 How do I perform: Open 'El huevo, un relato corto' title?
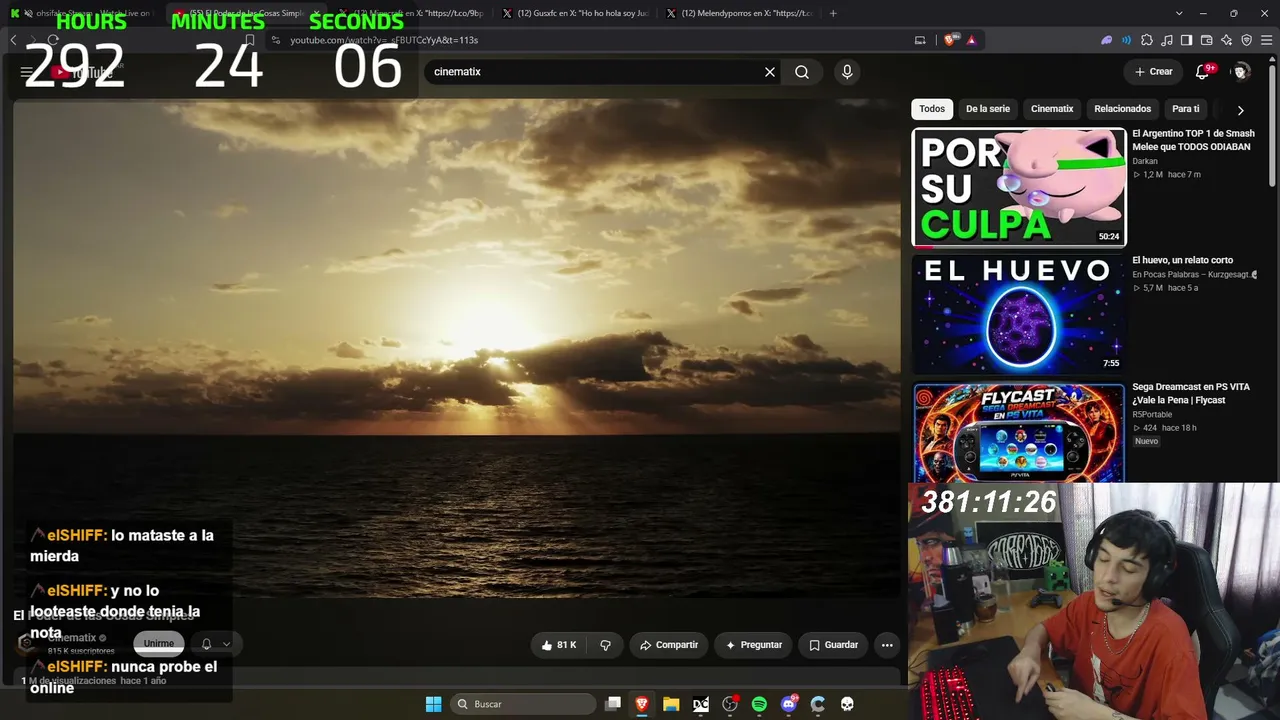(x=1182, y=260)
